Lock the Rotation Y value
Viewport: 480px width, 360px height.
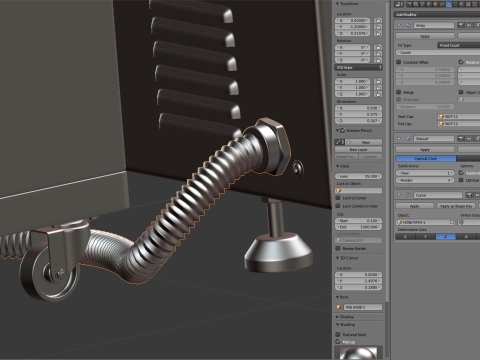378,54
